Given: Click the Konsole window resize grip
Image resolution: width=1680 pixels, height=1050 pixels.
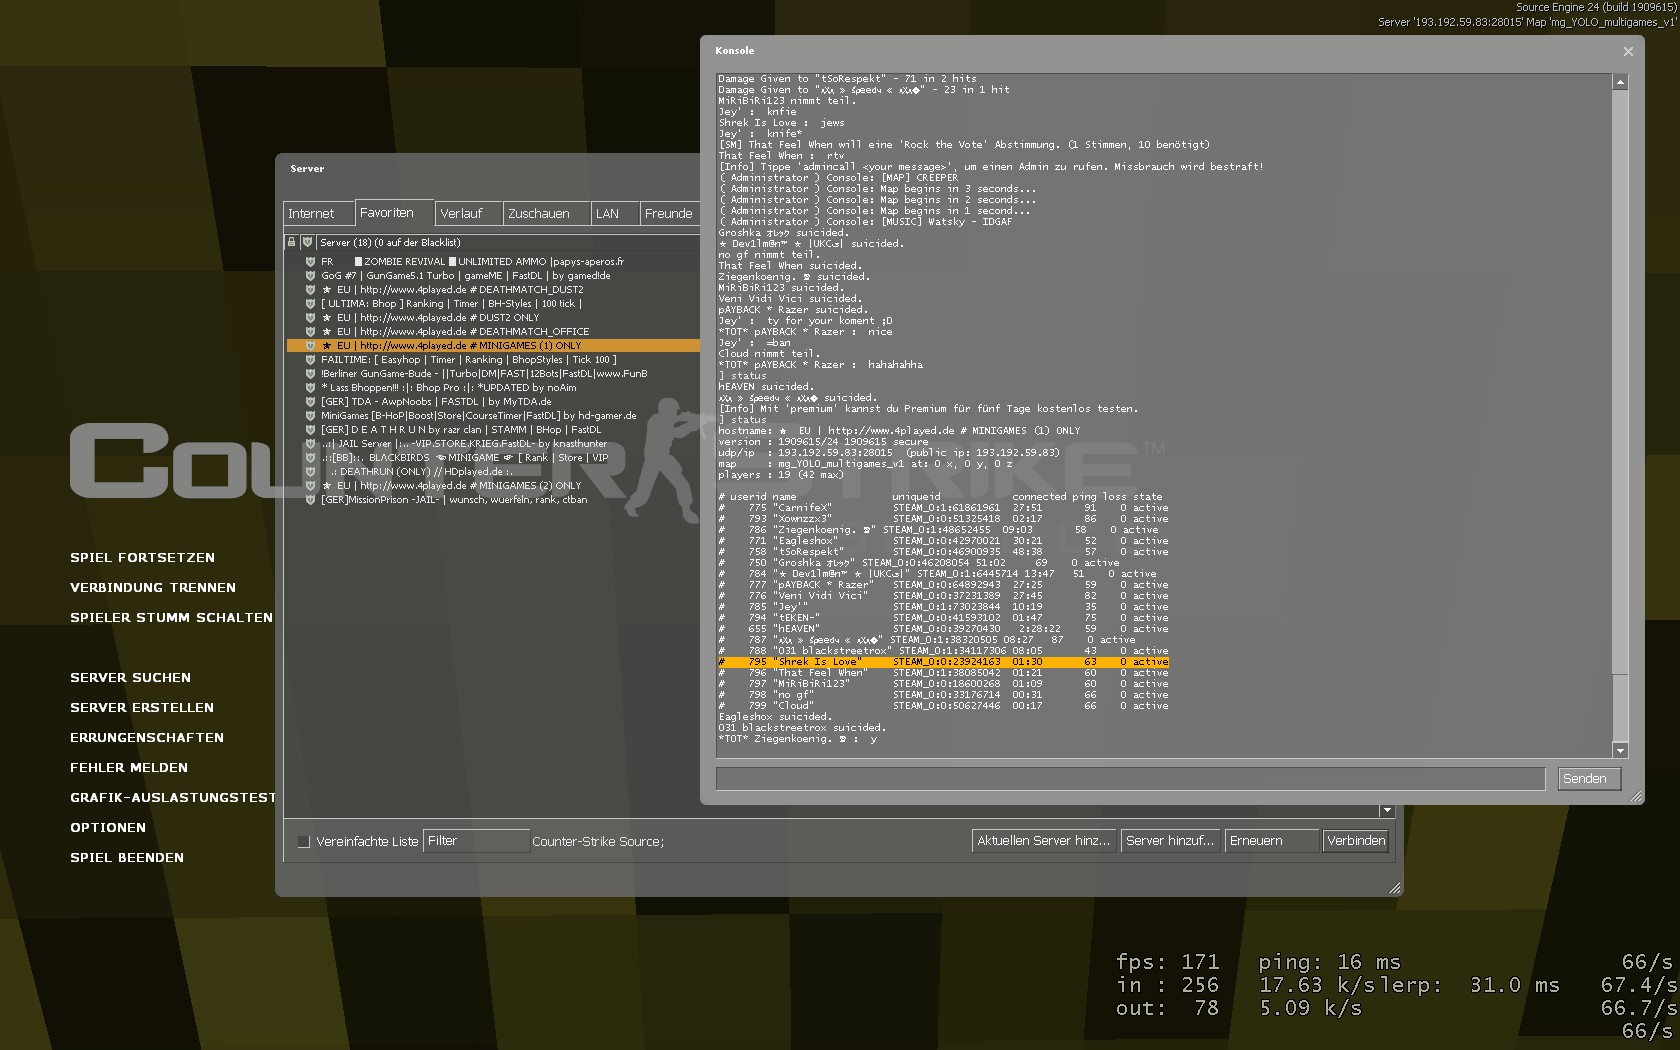Looking at the screenshot, I should [1636, 796].
